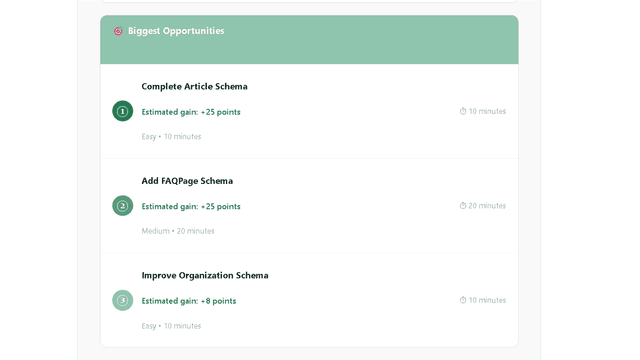Click estimated gain +25 points under Complete Article Schema
This screenshot has height=360, width=640.
click(191, 112)
